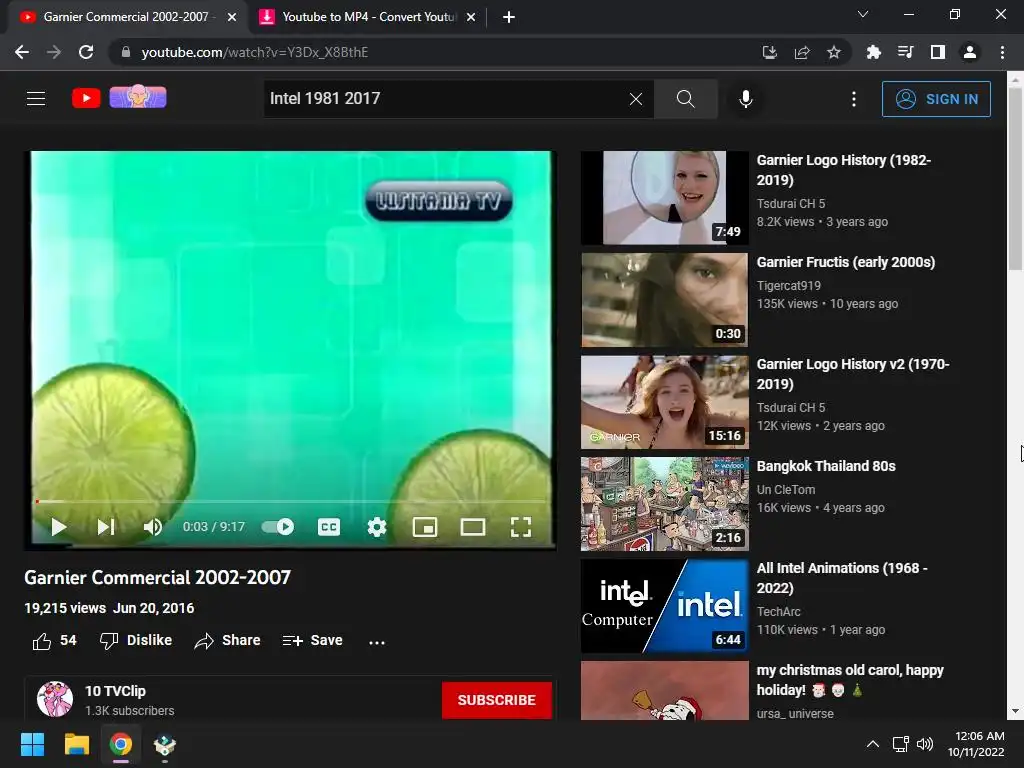The height and width of the screenshot is (768, 1024).
Task: Open media controls in Chrome toolbar
Action: click(905, 52)
